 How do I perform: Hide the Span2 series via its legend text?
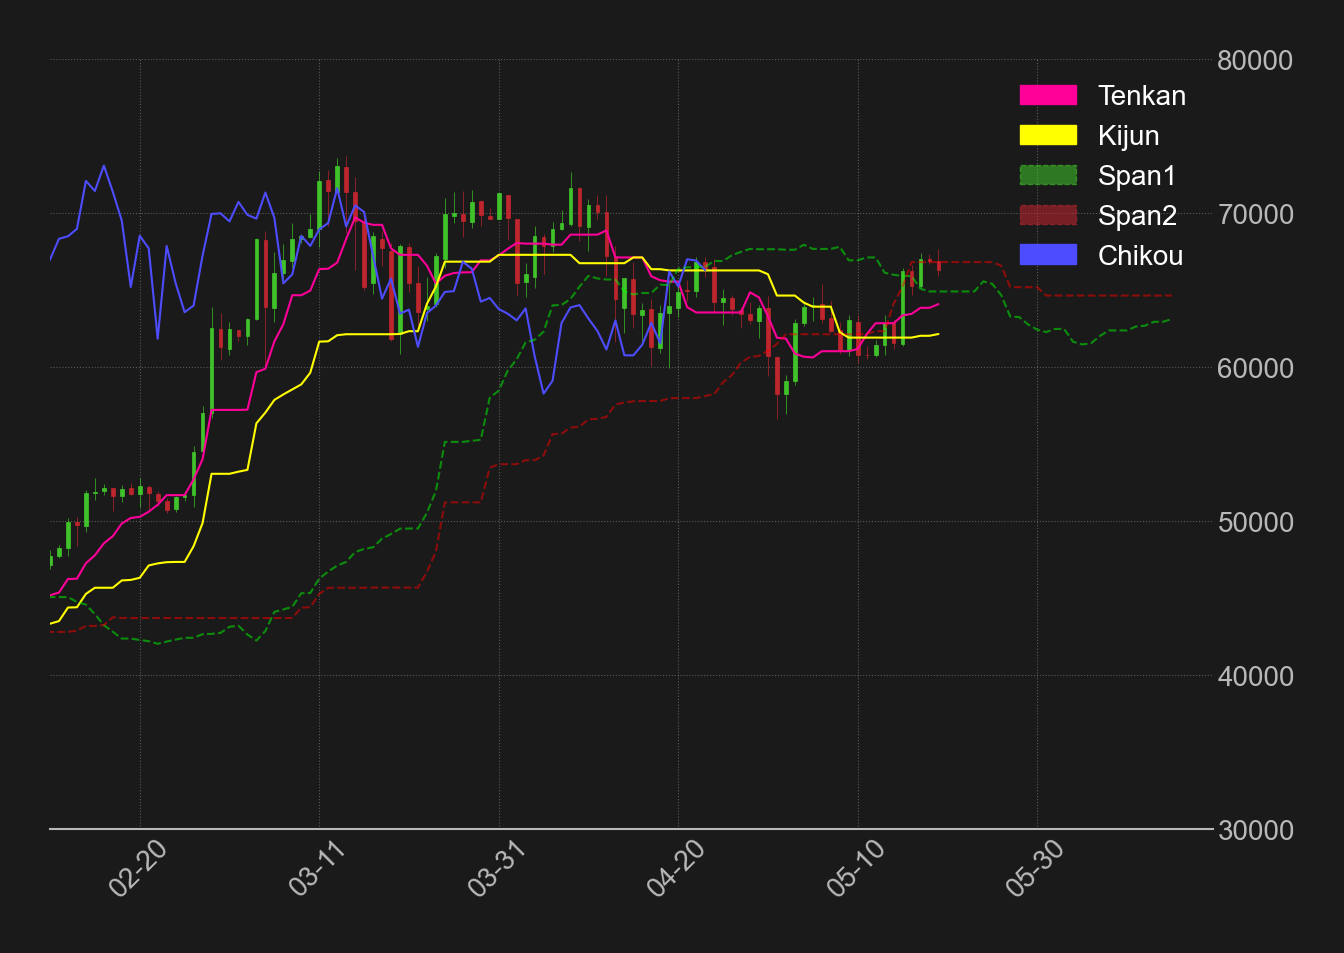tap(1137, 216)
